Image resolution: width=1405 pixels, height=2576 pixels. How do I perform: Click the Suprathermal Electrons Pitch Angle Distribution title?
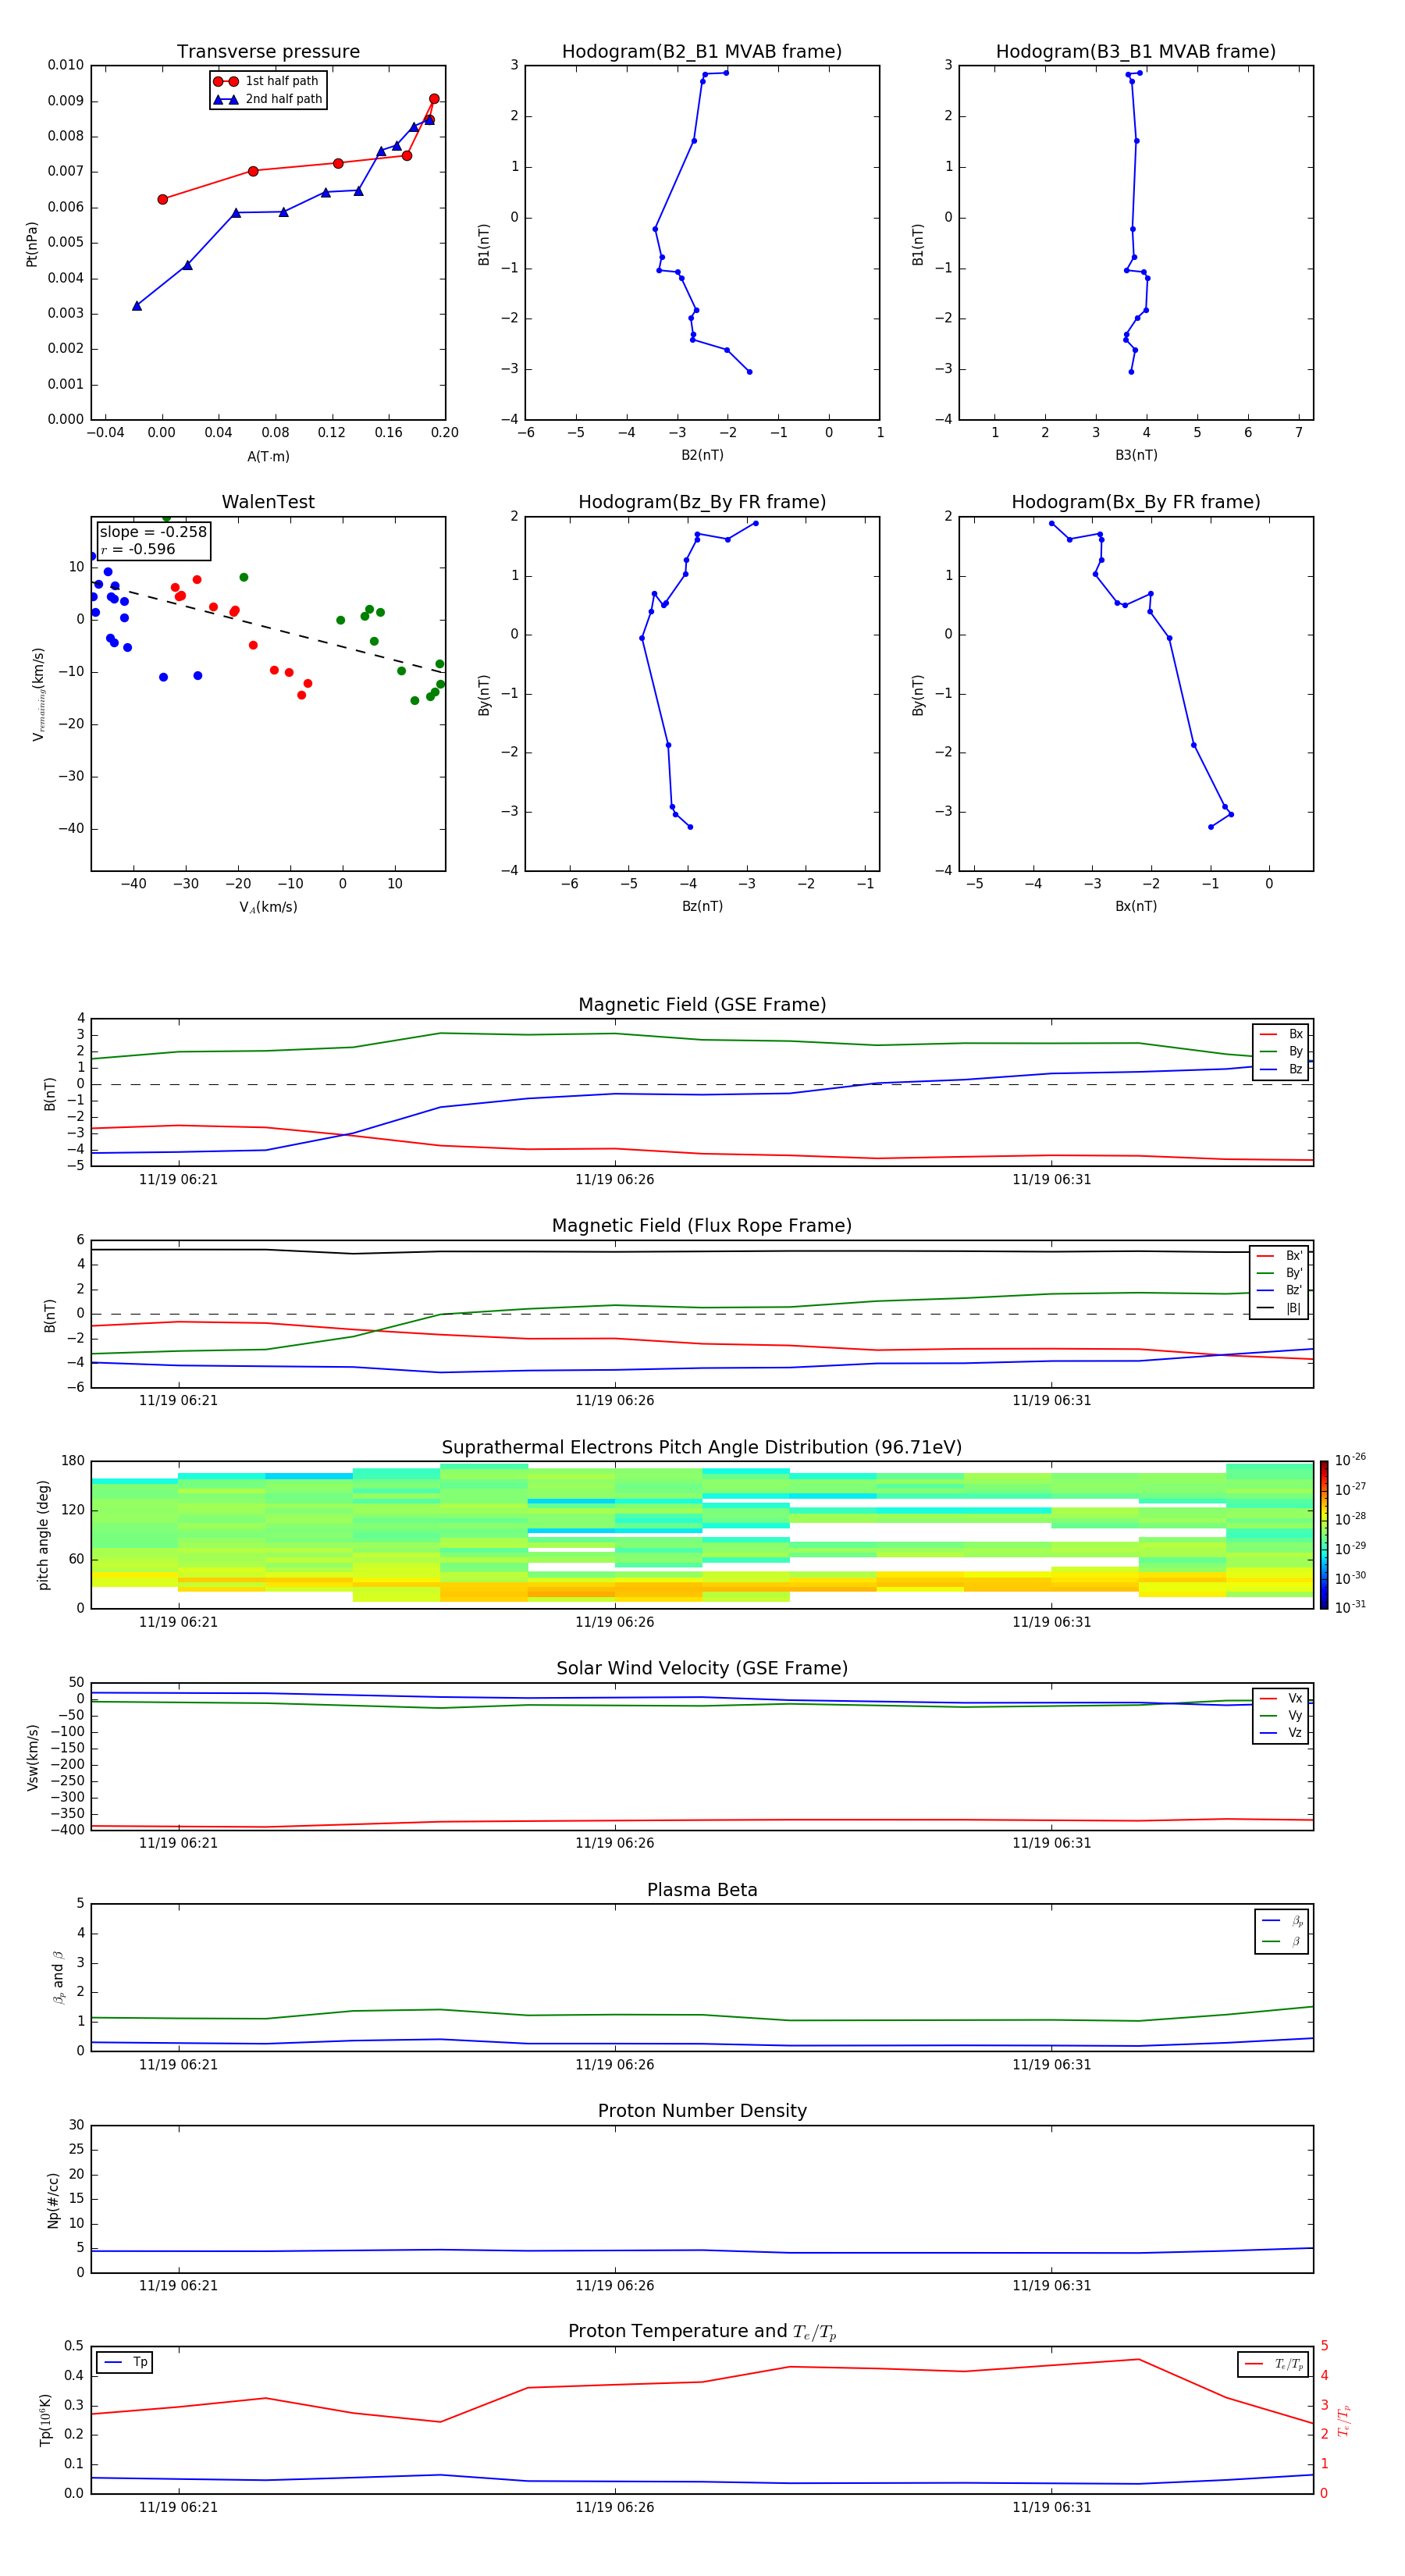click(702, 1448)
